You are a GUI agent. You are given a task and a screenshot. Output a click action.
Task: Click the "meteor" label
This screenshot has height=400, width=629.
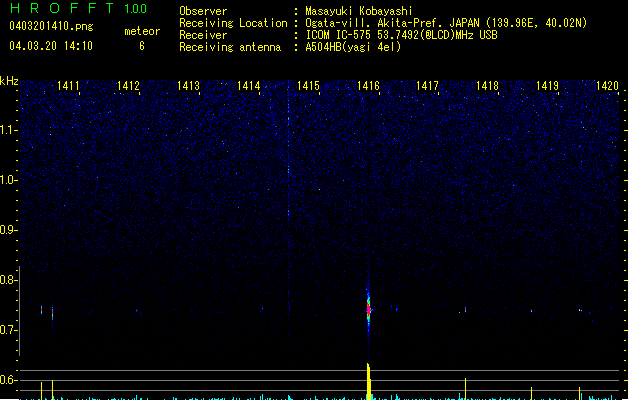pos(142,31)
